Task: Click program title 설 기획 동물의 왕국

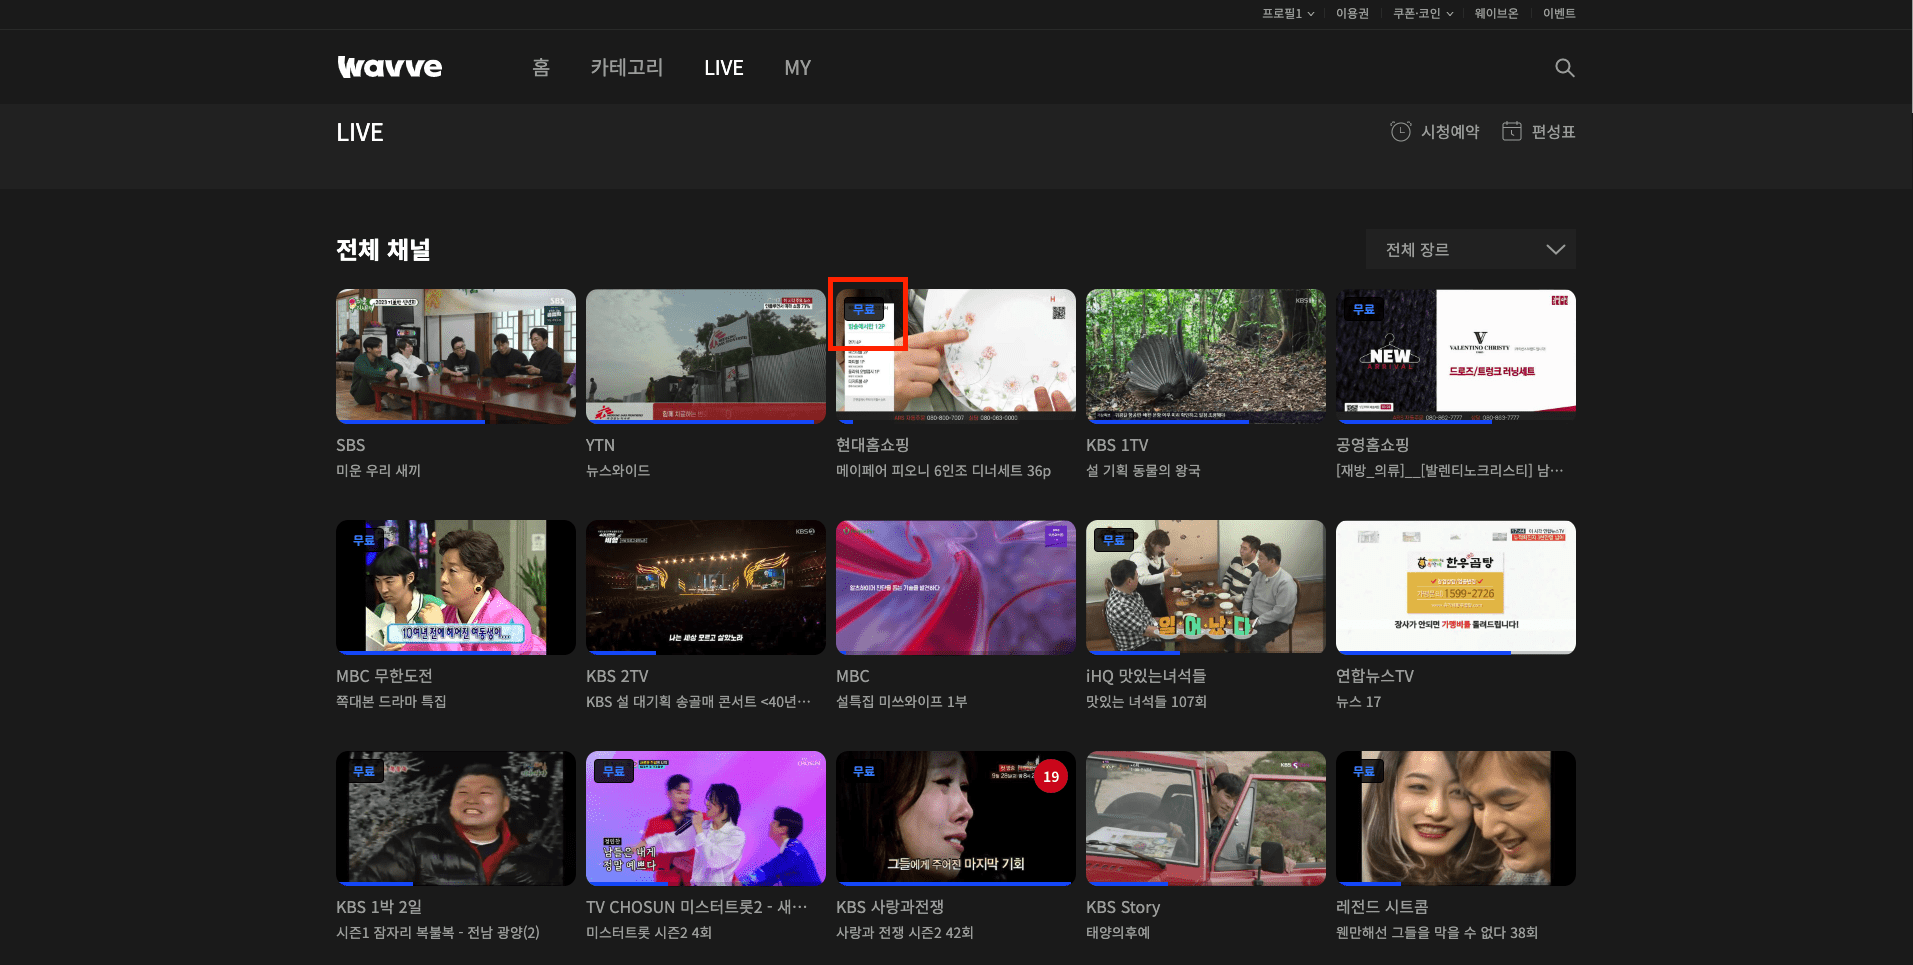Action: point(1143,471)
